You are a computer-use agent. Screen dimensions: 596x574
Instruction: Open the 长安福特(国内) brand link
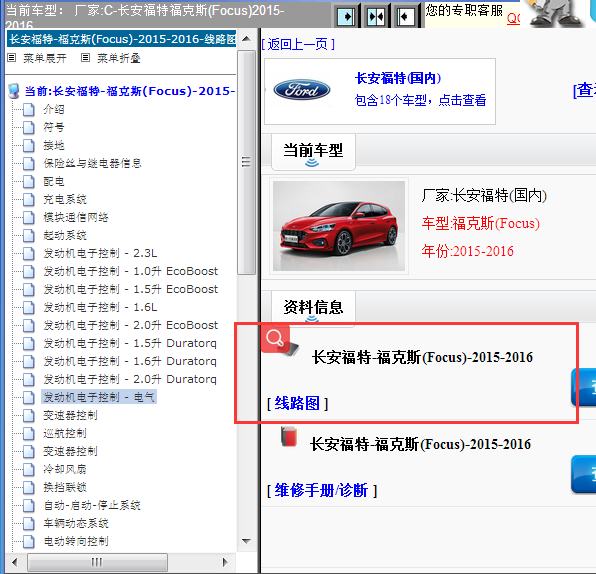[x=398, y=78]
